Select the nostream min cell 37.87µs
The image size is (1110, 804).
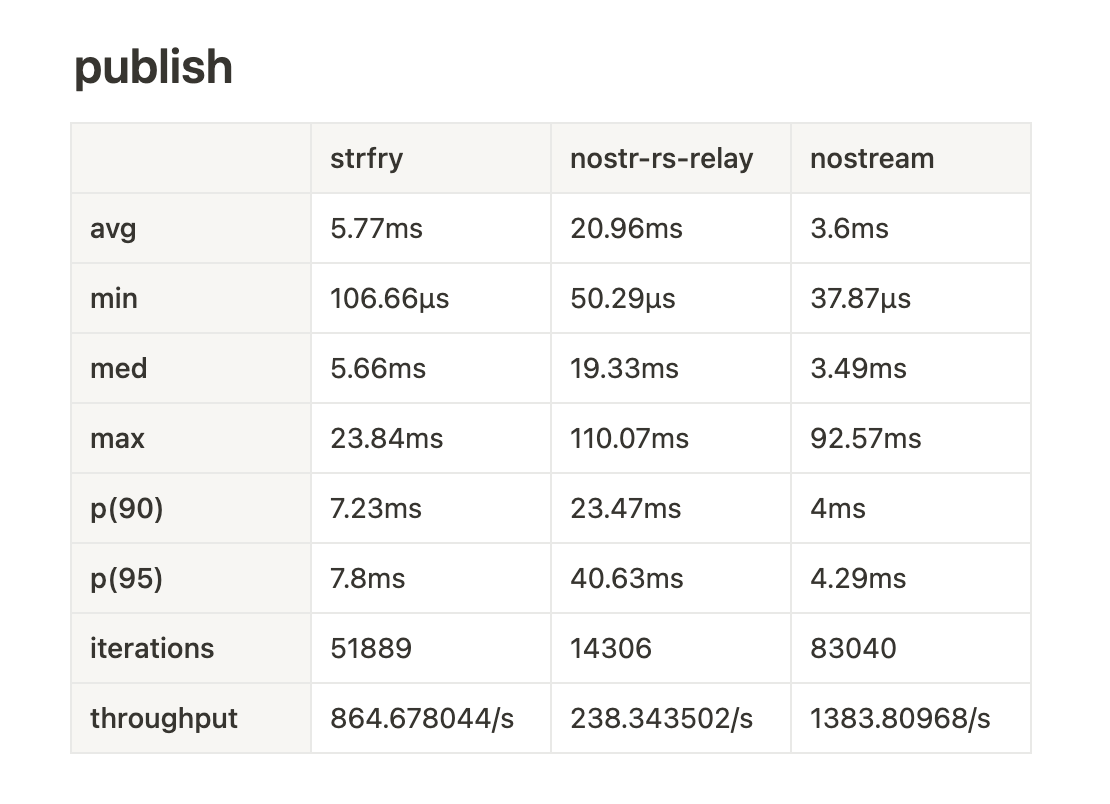[860, 298]
